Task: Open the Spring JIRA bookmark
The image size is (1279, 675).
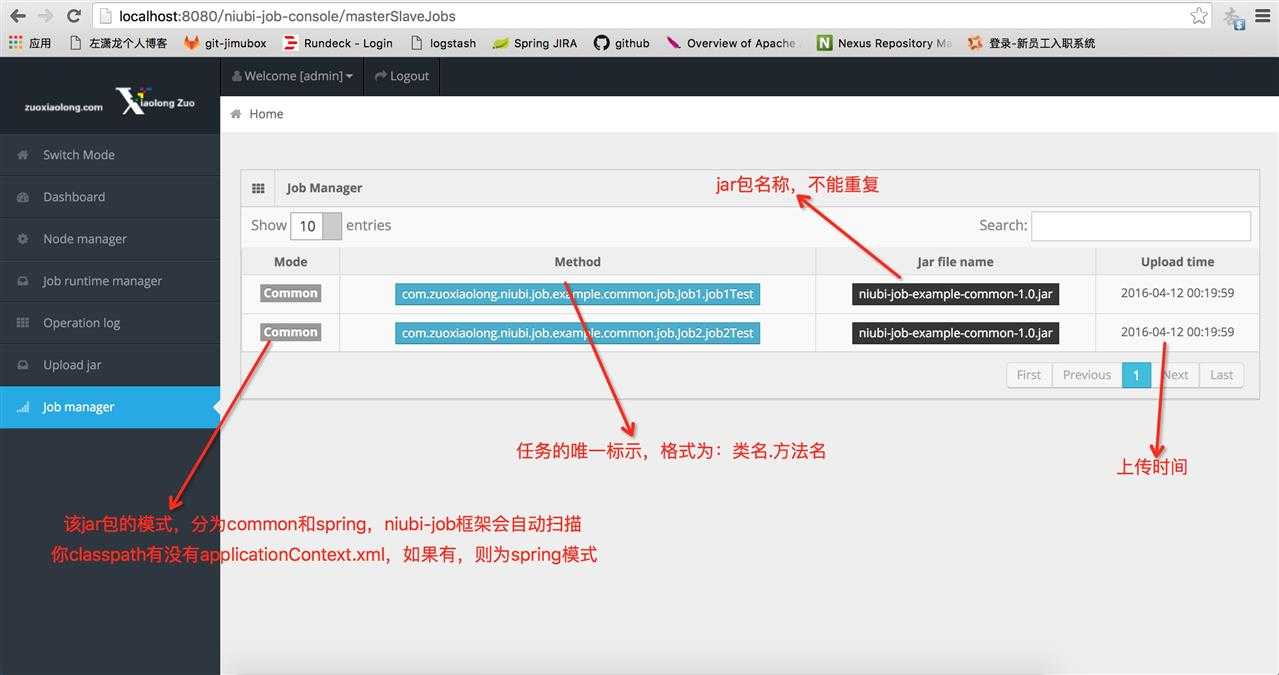Action: pos(535,43)
